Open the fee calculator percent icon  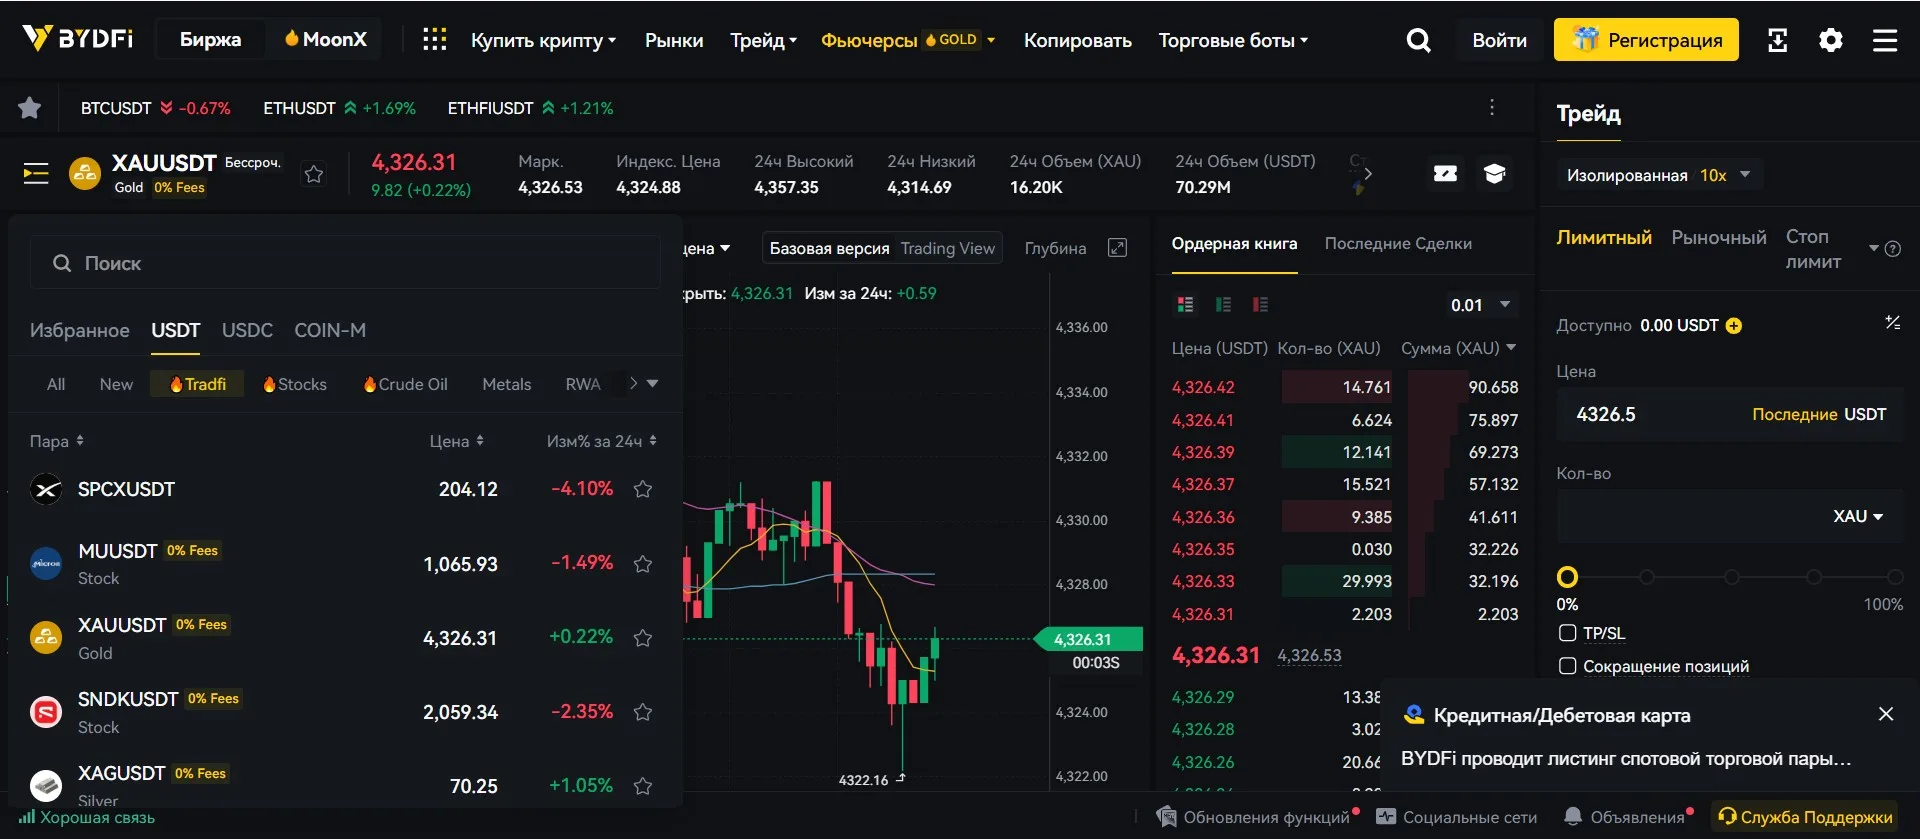1892,323
